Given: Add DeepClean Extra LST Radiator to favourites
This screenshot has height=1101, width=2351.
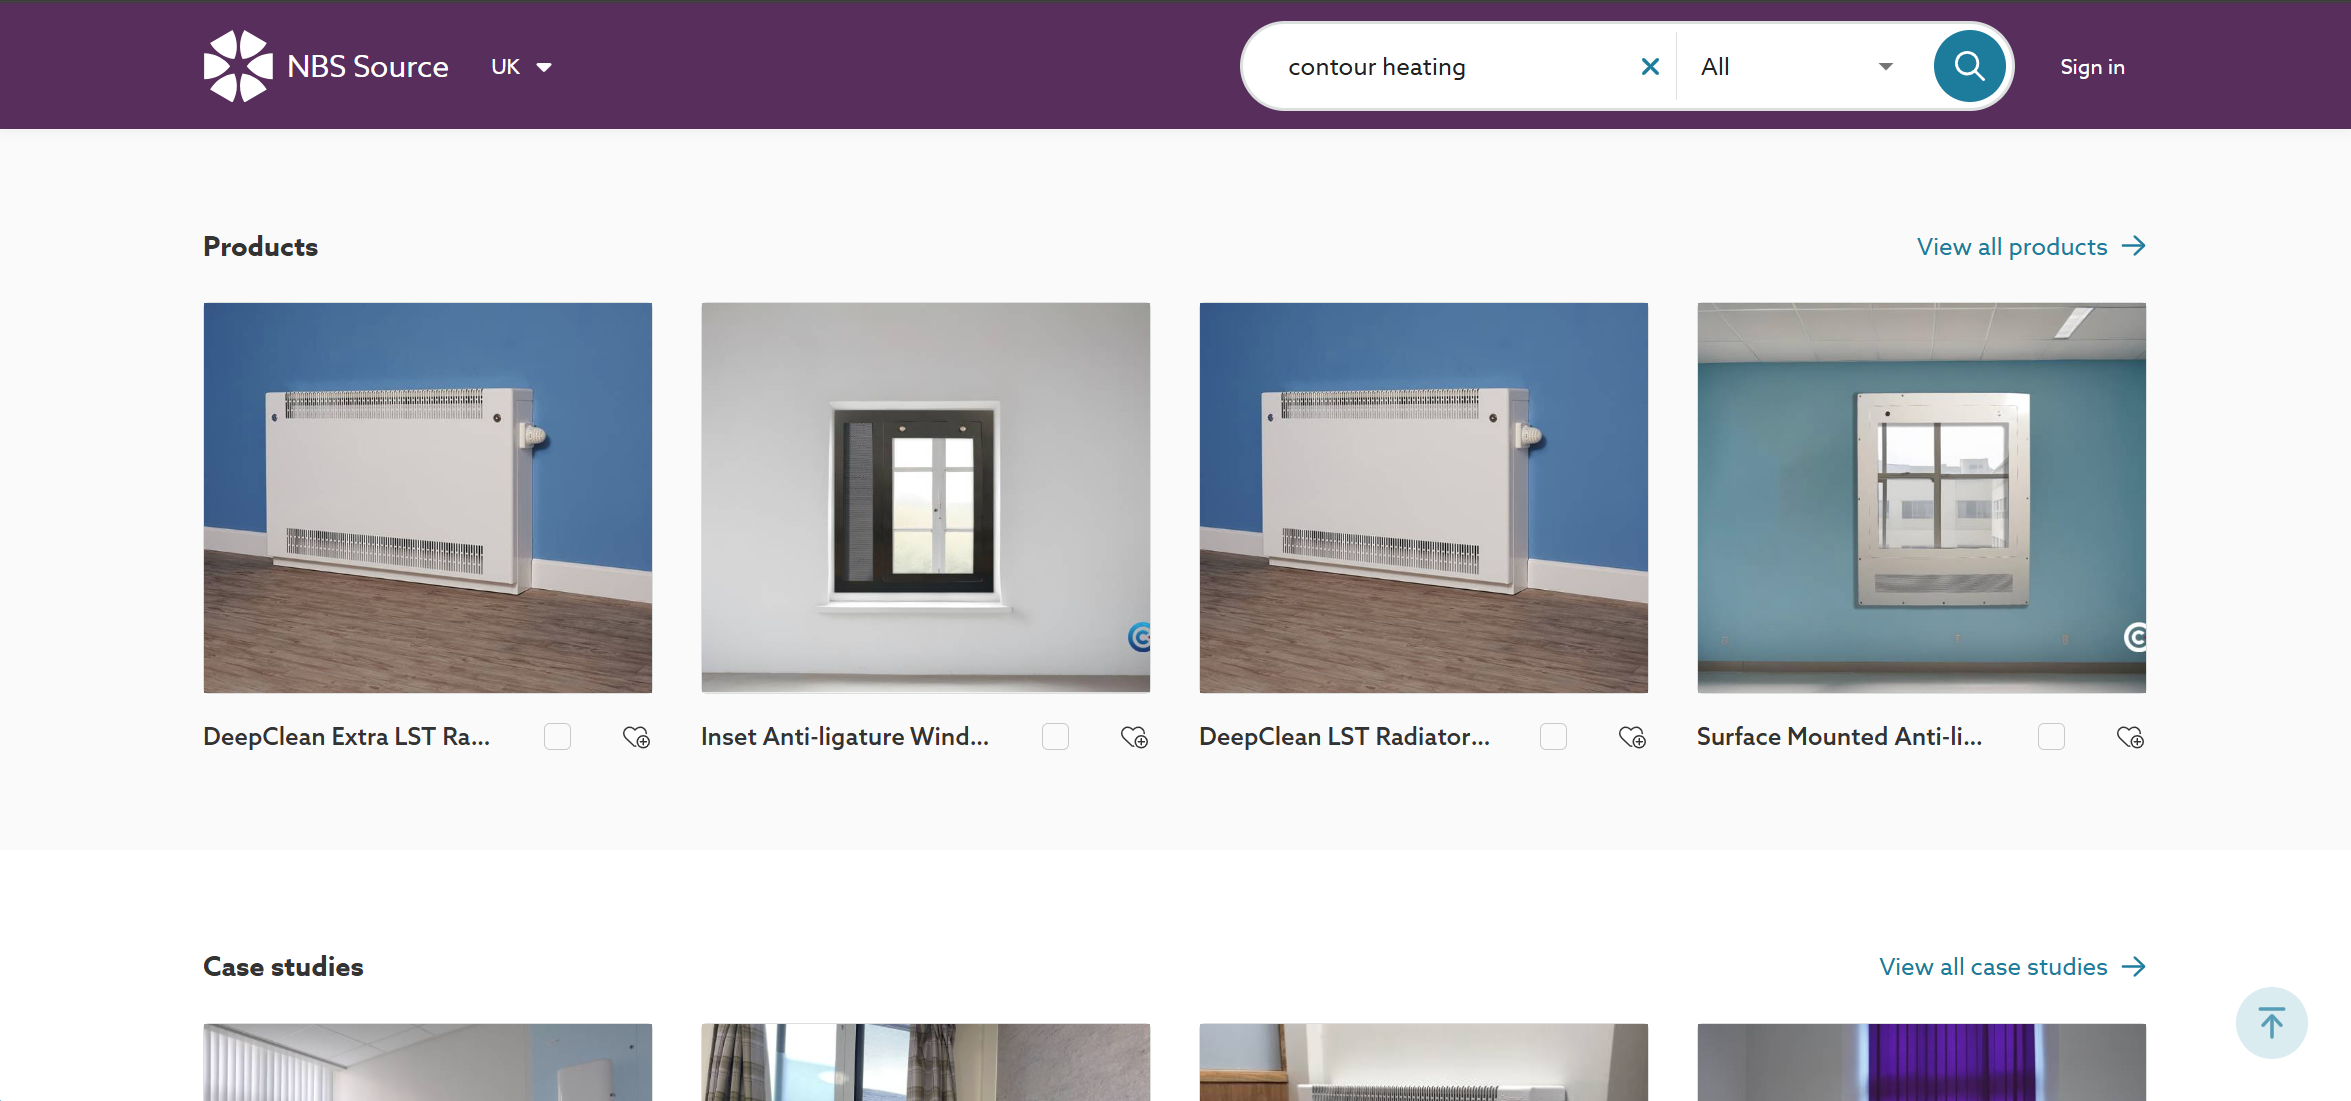Looking at the screenshot, I should coord(636,737).
